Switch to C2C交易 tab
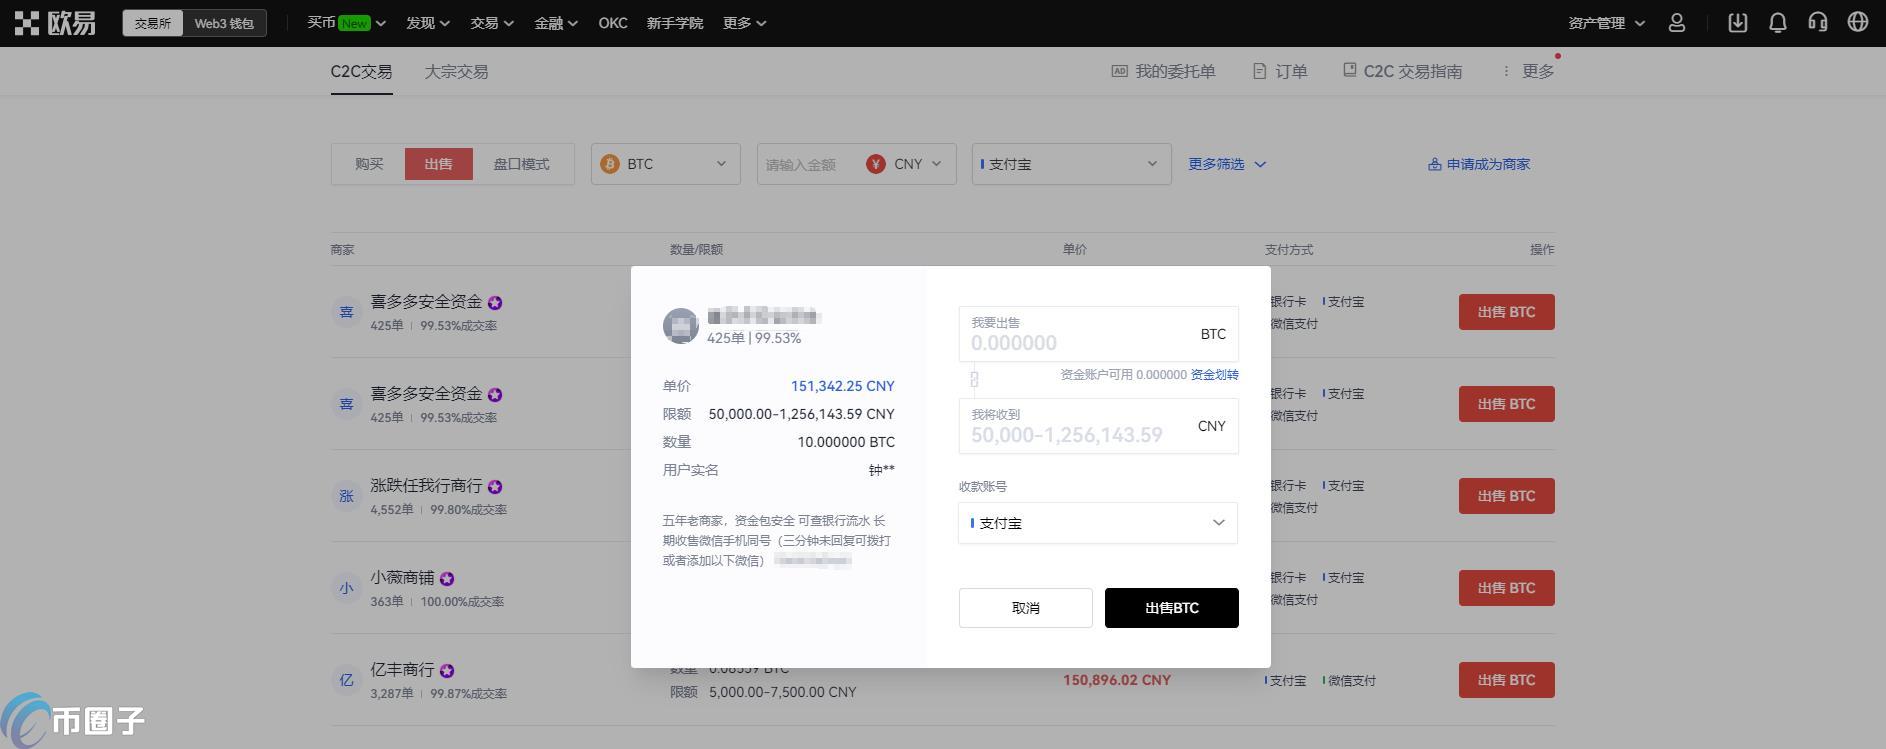Image resolution: width=1886 pixels, height=749 pixels. point(362,72)
